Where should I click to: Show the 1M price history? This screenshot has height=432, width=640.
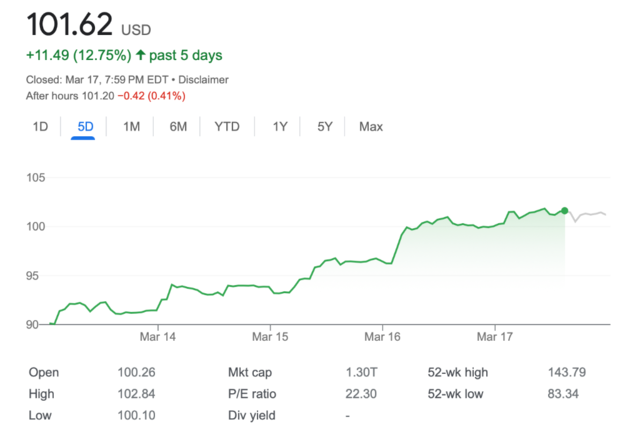point(131,127)
